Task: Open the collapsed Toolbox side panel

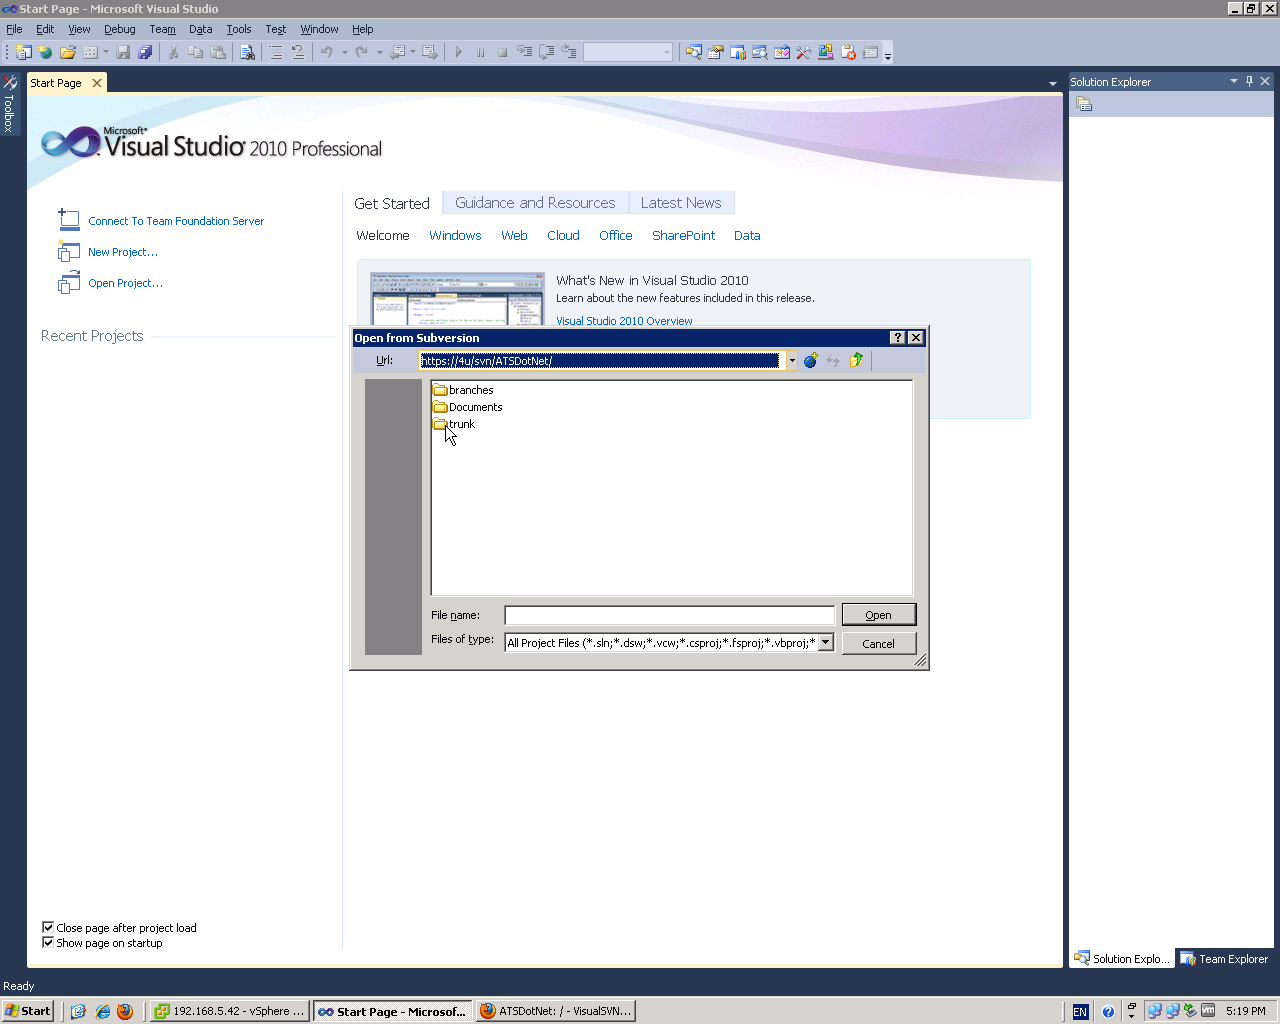Action: tap(9, 103)
